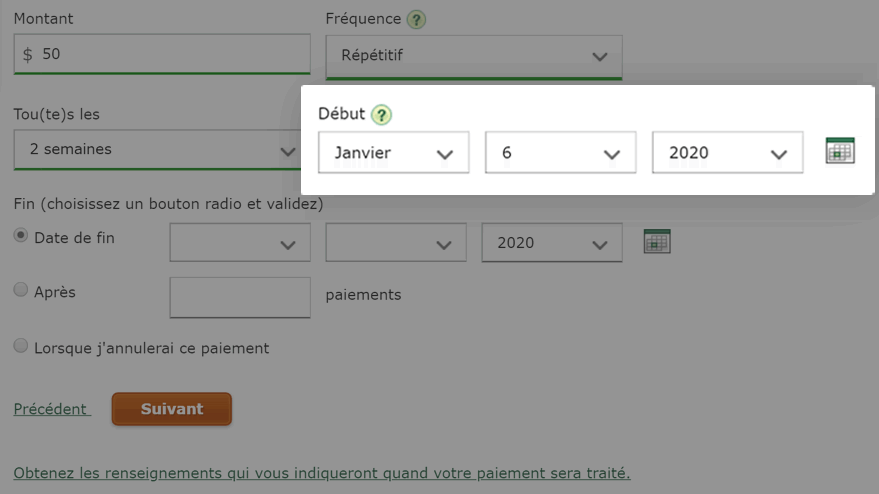Expand the Janvier month dropdown
Screen dimensions: 879x494
[x=394, y=153]
